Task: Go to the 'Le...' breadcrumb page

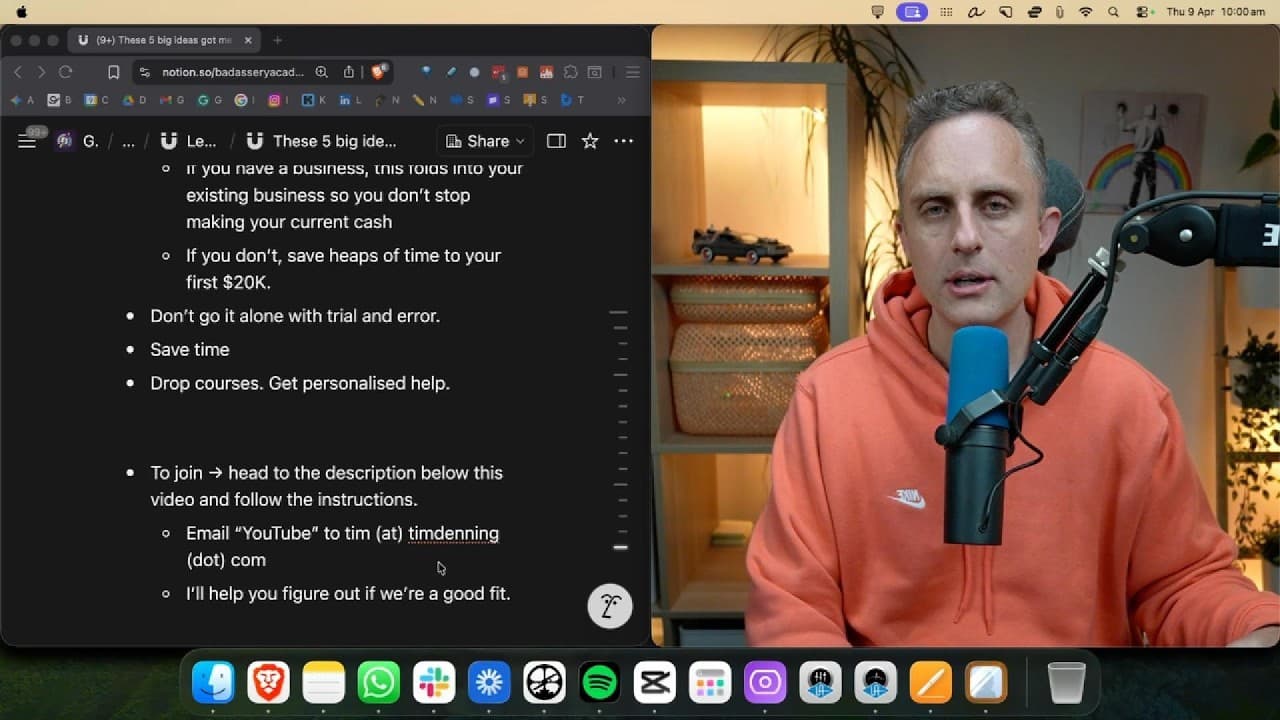Action: pyautogui.click(x=190, y=141)
